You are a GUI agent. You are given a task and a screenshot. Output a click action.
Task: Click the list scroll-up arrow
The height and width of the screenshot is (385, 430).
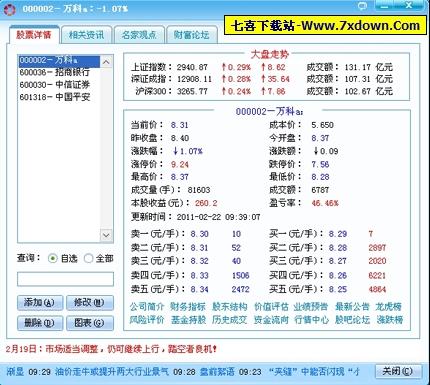(x=106, y=62)
